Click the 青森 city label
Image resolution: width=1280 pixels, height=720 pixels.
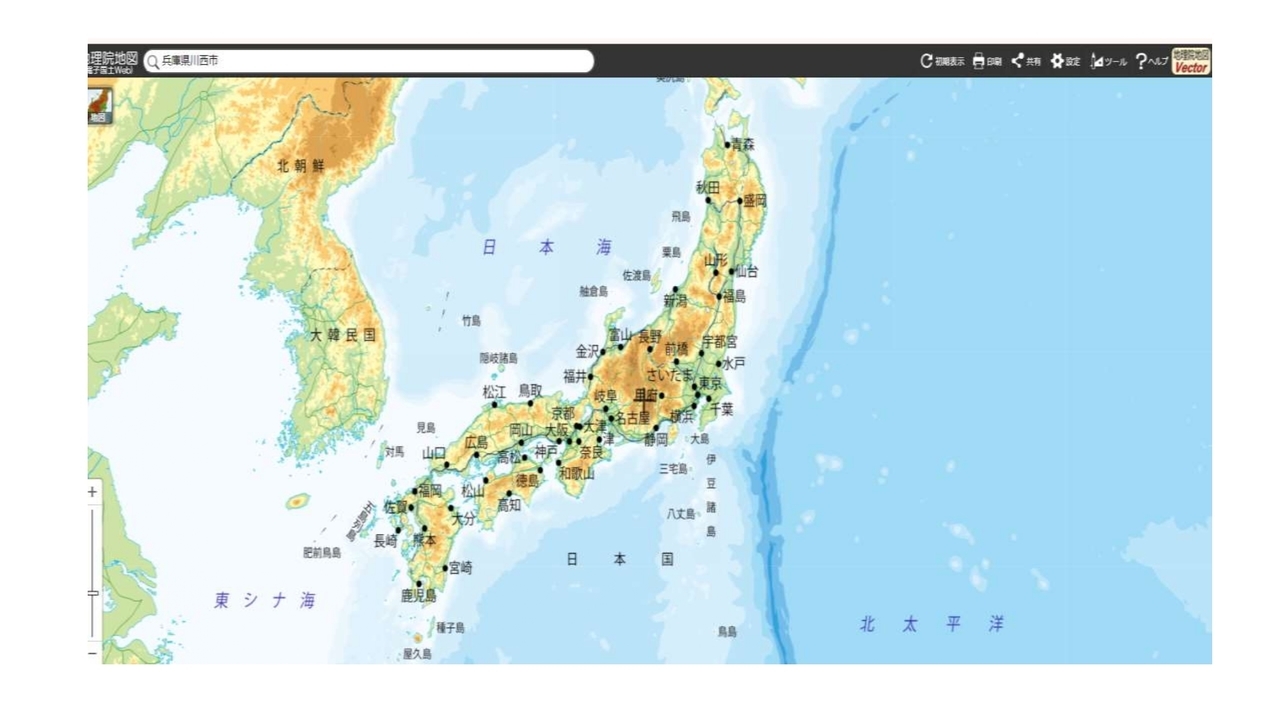pyautogui.click(x=742, y=144)
